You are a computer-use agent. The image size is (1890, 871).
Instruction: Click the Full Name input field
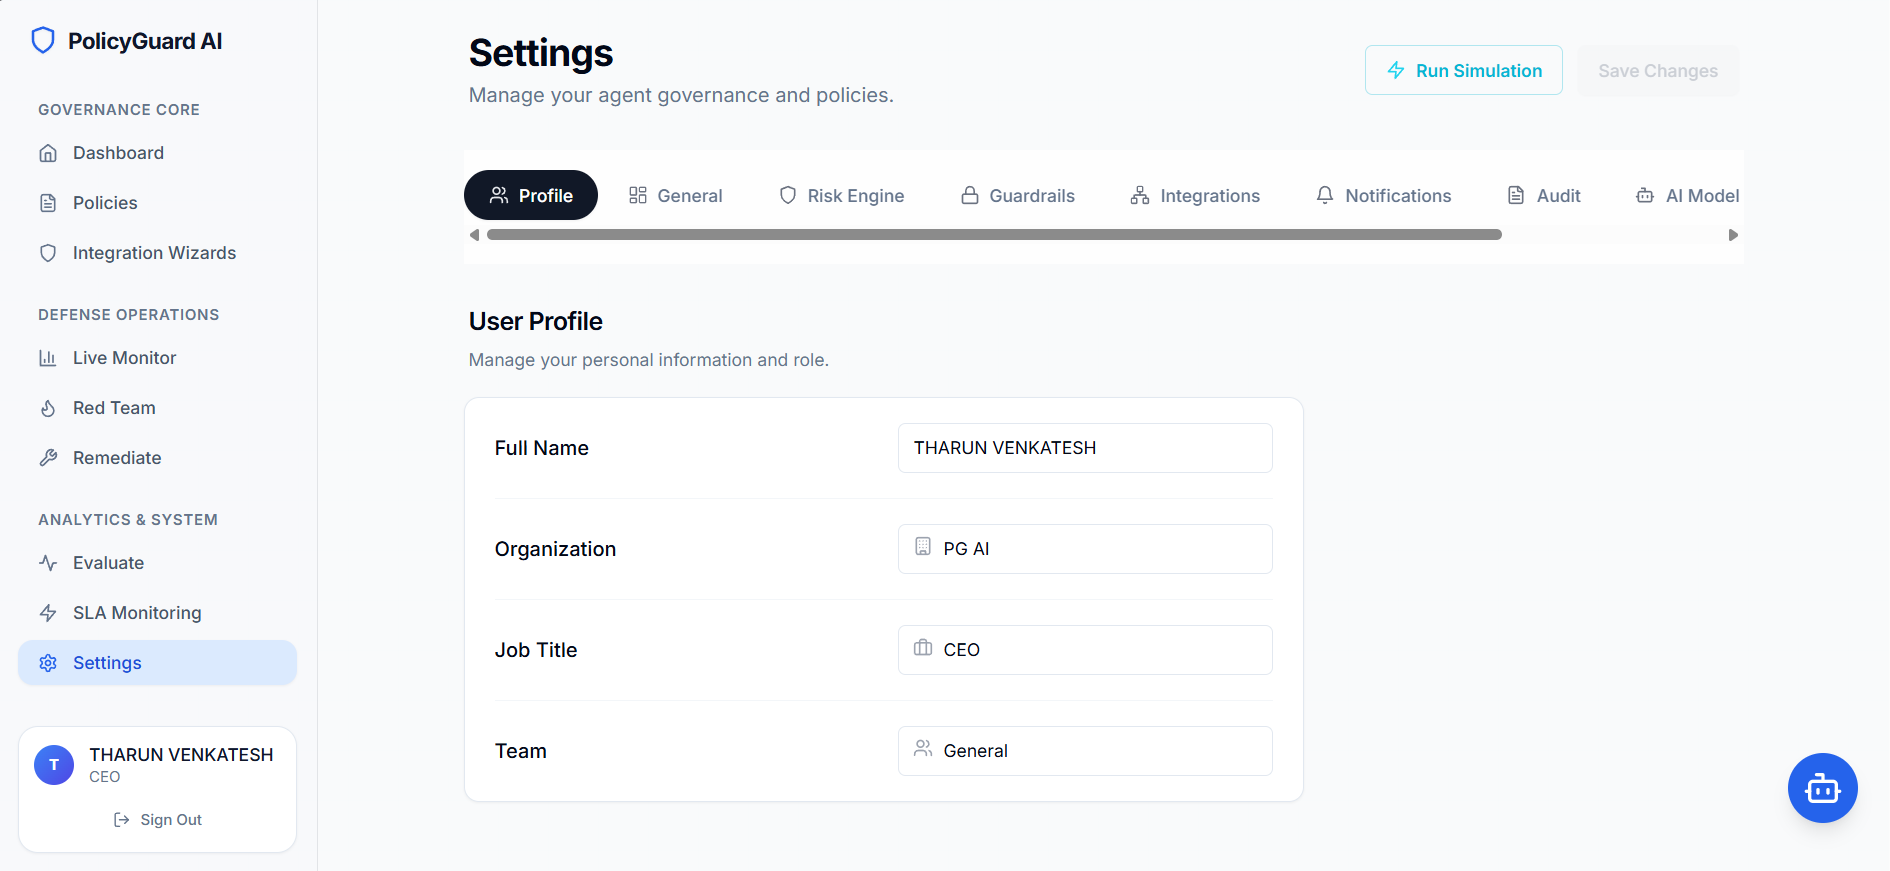1085,448
